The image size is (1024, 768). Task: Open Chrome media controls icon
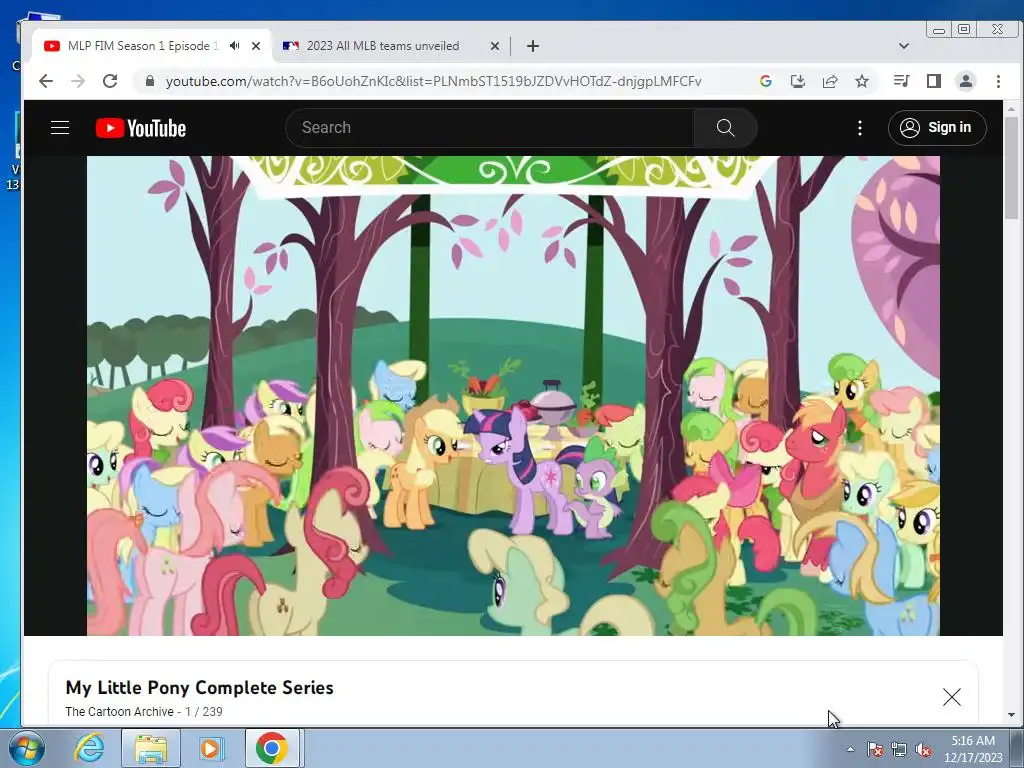[902, 81]
